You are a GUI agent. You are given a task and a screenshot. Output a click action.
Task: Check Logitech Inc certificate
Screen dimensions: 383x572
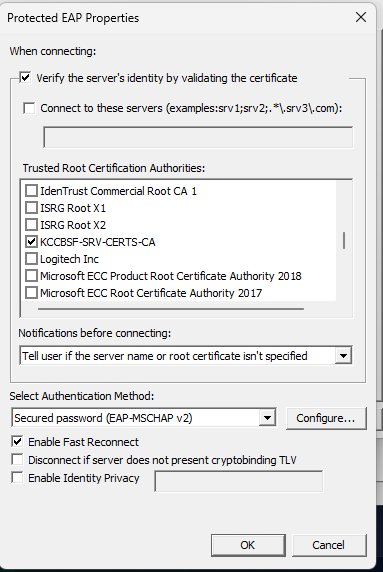[x=31, y=259]
